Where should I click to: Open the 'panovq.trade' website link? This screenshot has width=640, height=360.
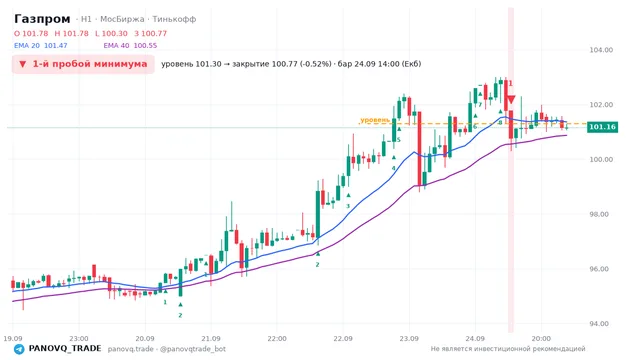point(131,349)
